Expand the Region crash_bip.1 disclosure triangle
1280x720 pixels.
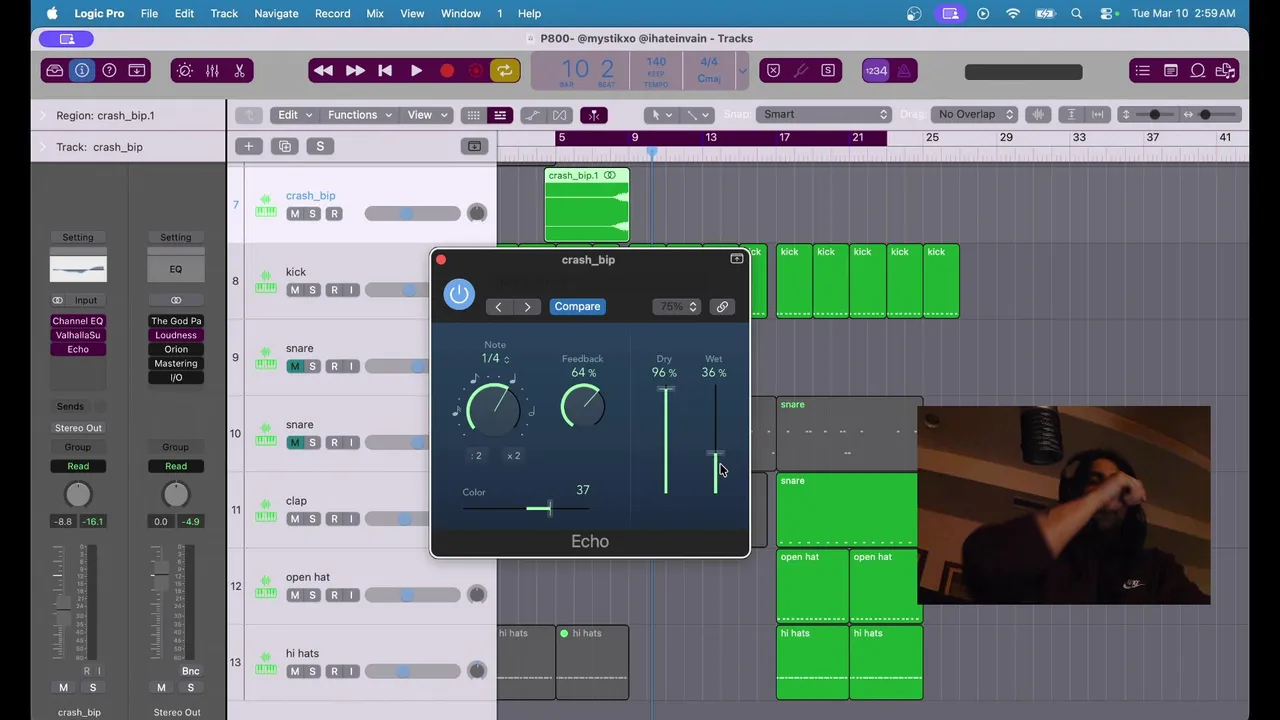42,116
